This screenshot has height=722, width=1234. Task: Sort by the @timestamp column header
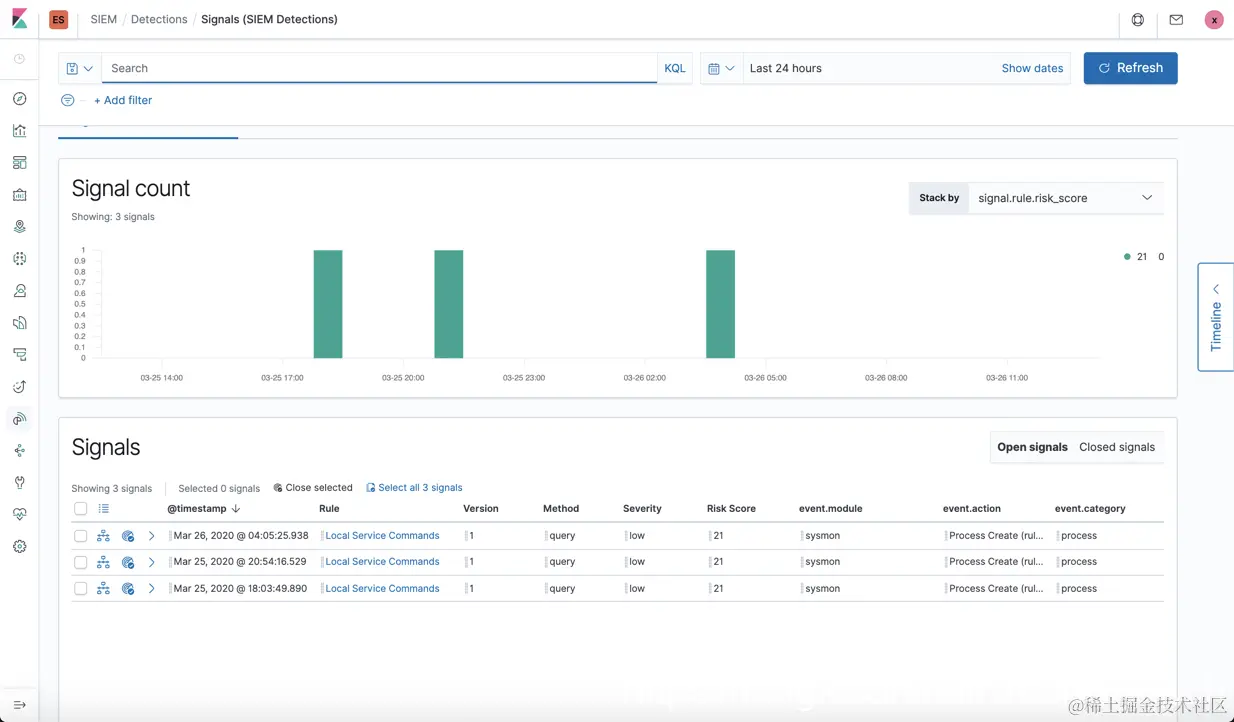(203, 509)
